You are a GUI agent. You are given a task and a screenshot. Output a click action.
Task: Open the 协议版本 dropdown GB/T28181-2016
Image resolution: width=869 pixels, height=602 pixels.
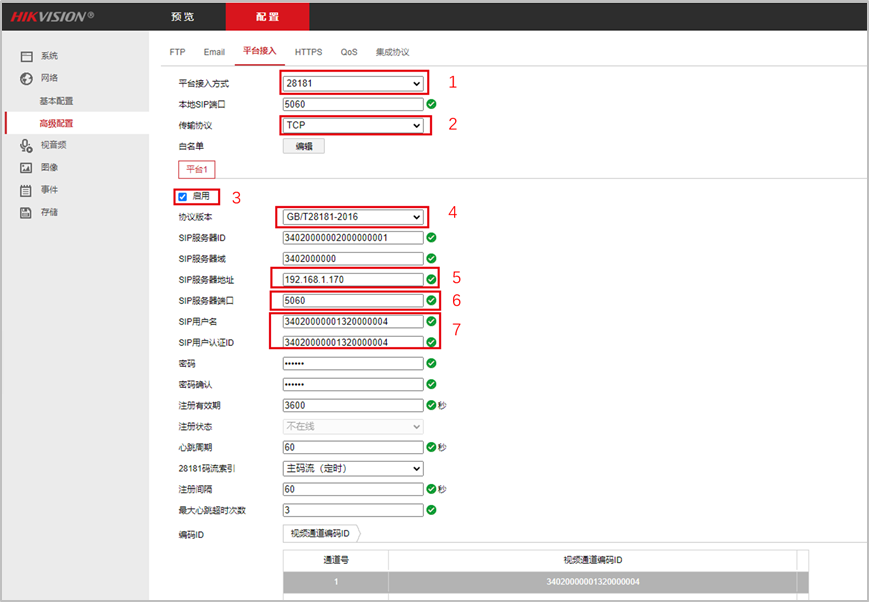(353, 217)
